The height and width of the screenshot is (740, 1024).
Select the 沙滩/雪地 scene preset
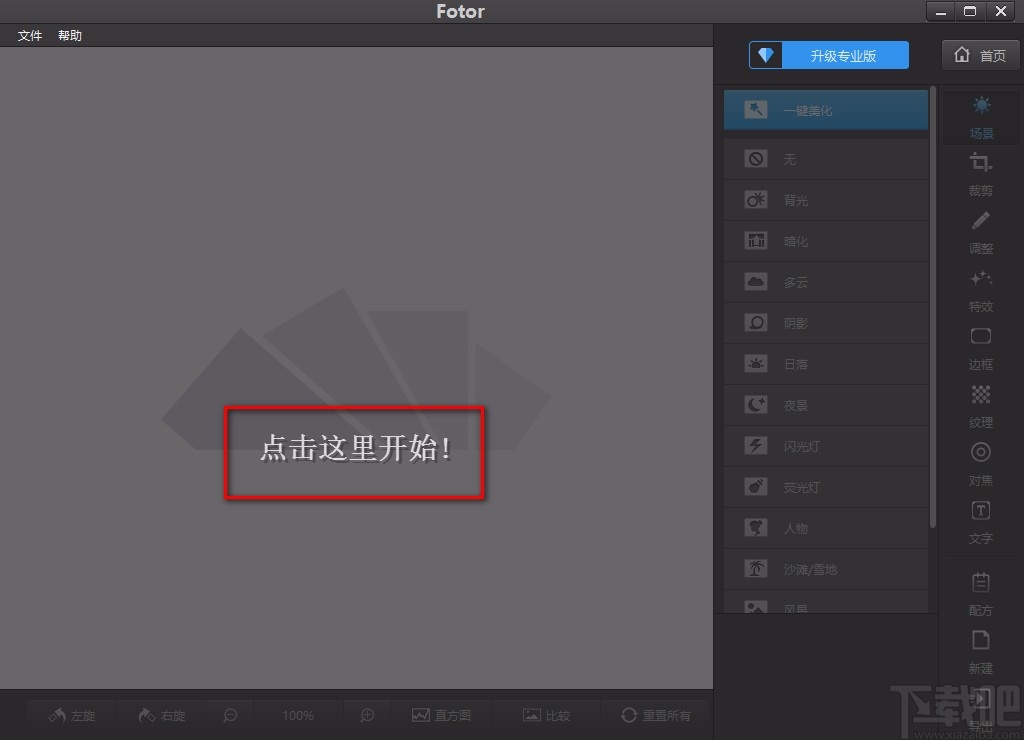click(826, 568)
